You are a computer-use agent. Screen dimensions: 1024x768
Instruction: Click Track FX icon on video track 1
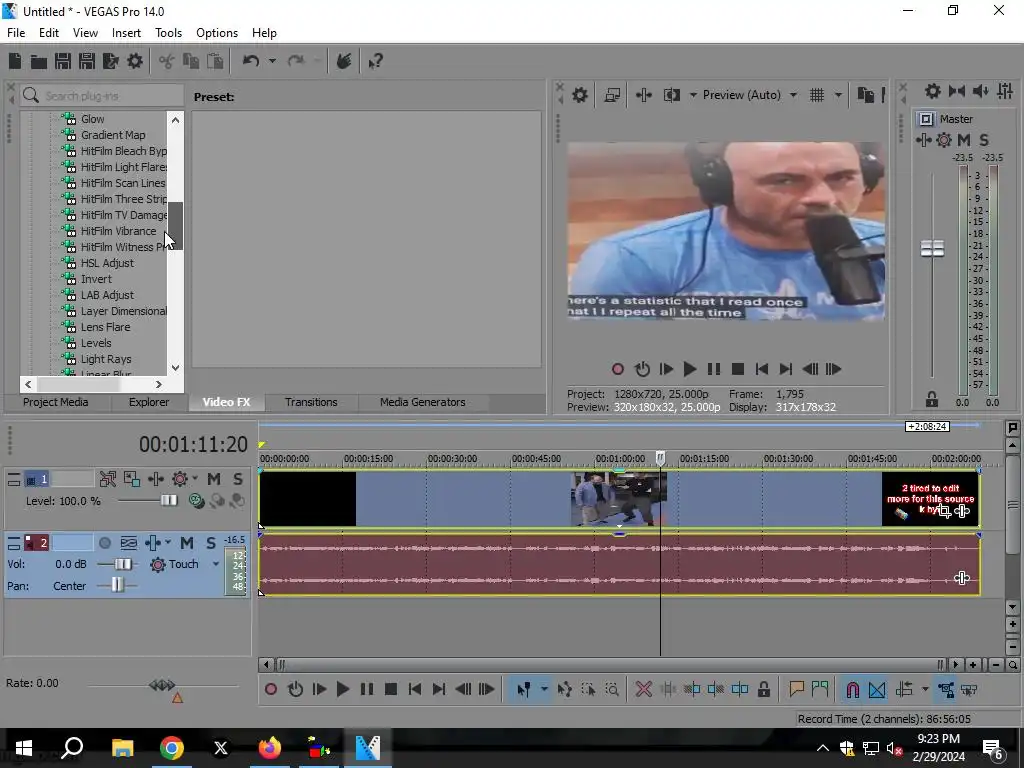pyautogui.click(x=155, y=479)
